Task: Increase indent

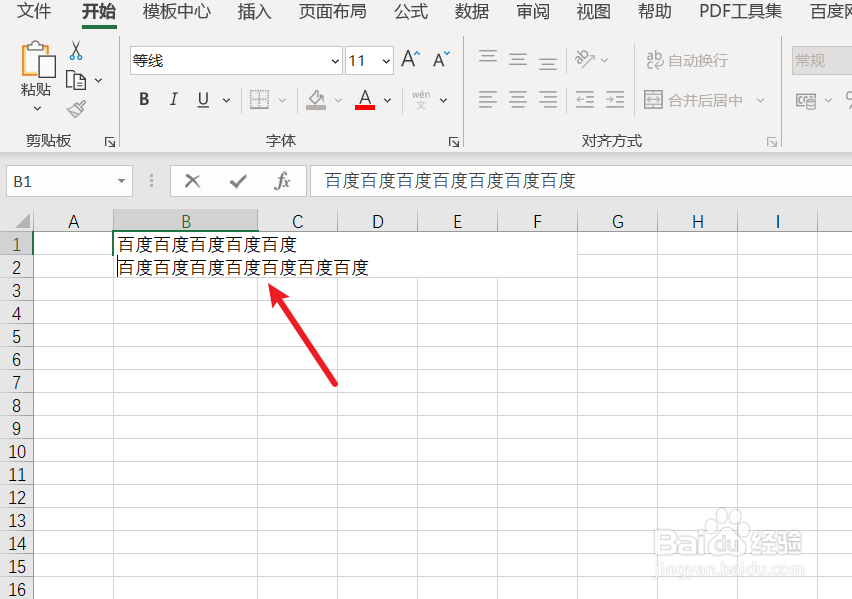Action: click(615, 99)
